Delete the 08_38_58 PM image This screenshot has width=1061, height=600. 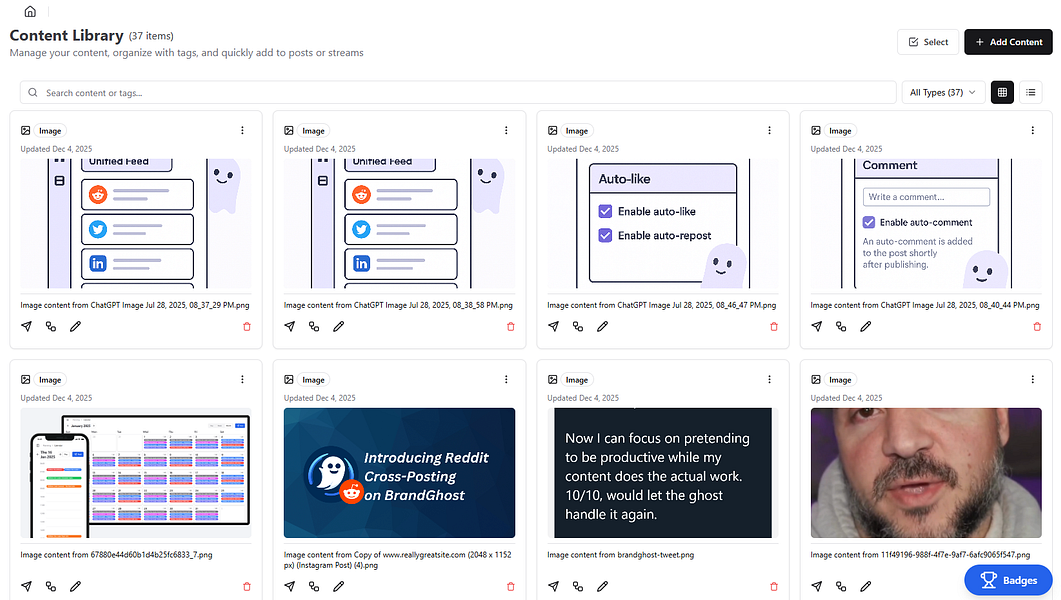tap(511, 327)
